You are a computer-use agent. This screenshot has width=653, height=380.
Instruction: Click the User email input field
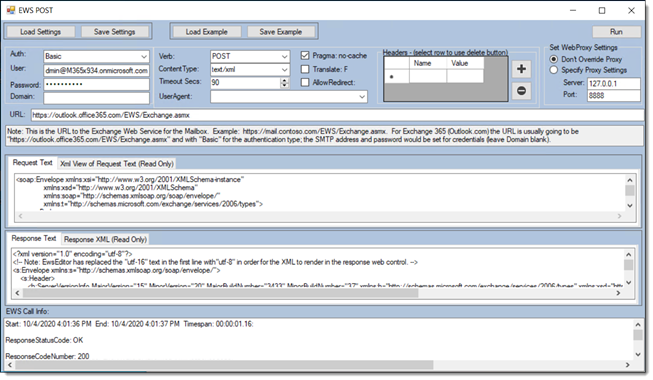pyautogui.click(x=96, y=70)
